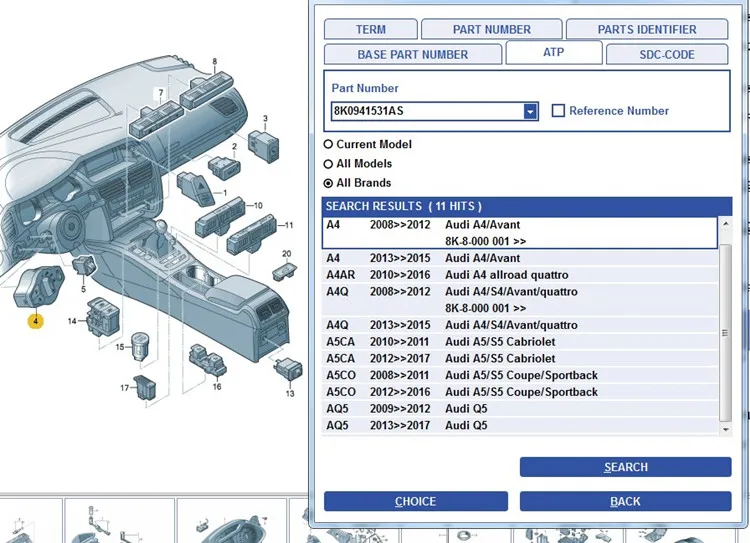750x543 pixels.
Task: Open the PARTS IDENTIFIER tab
Action: [x=647, y=29]
